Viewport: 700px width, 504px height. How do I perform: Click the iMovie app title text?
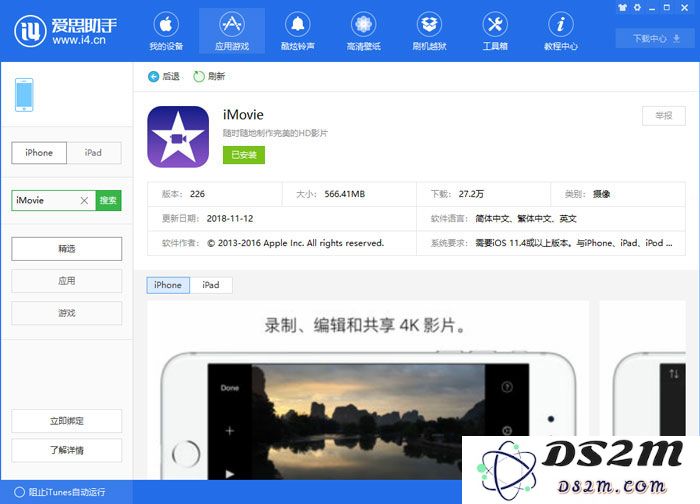click(243, 115)
